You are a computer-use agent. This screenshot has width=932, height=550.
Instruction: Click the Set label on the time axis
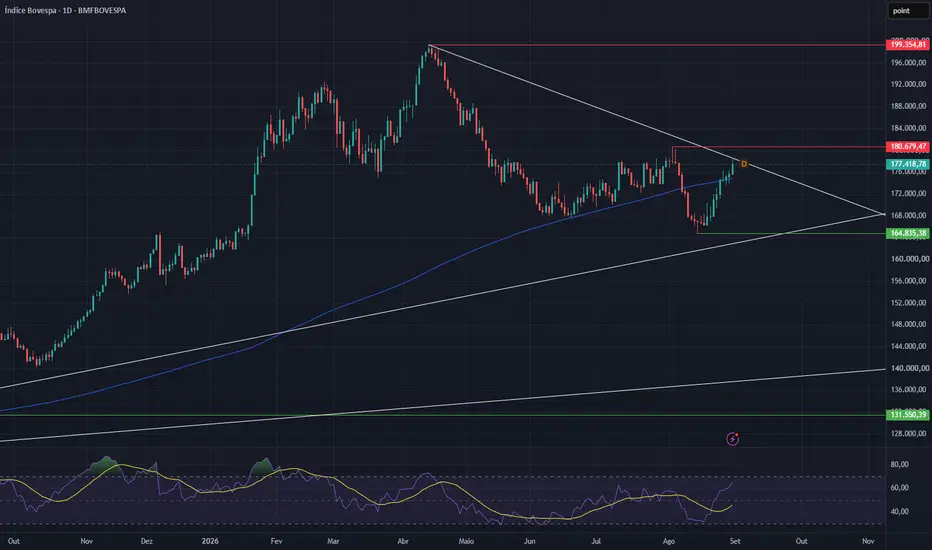tap(735, 541)
